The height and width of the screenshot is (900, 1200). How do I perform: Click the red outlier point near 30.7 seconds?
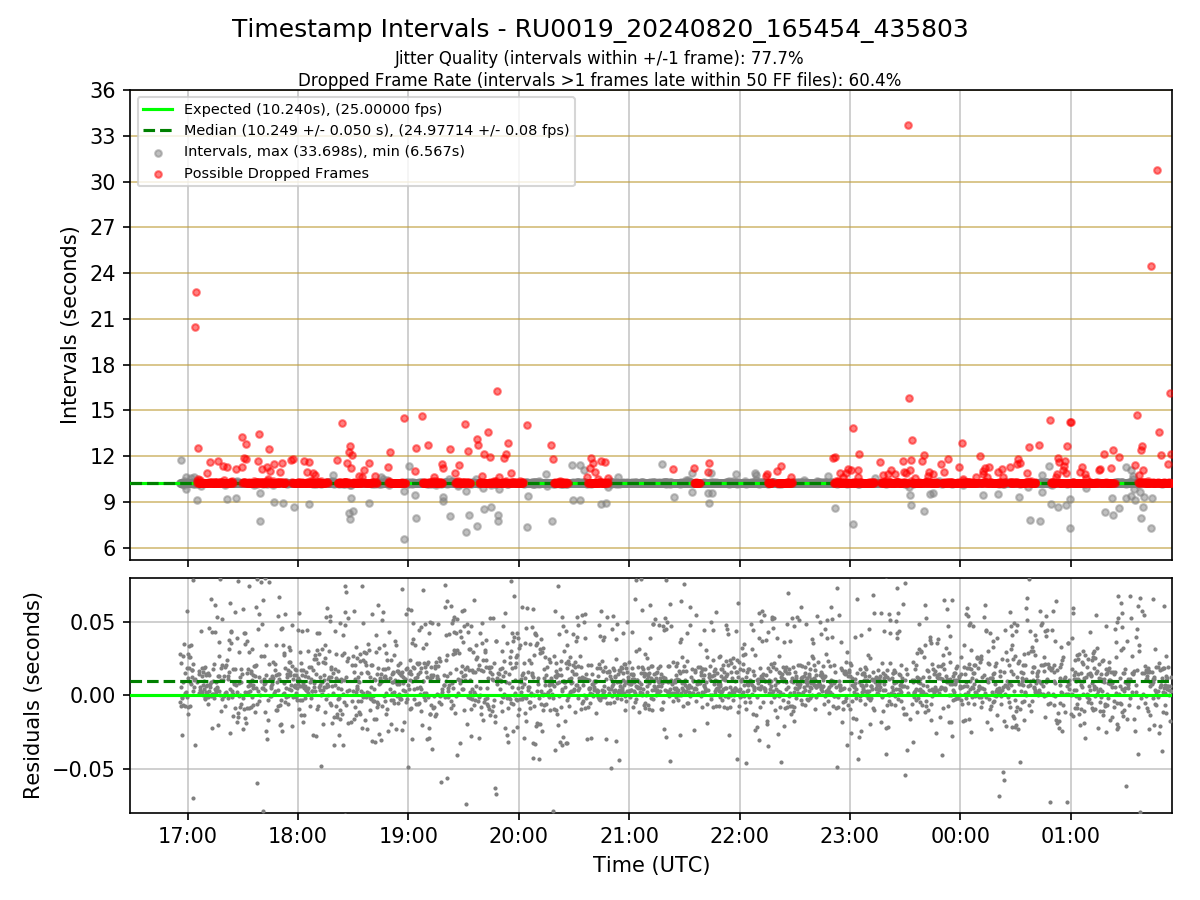pos(1157,170)
